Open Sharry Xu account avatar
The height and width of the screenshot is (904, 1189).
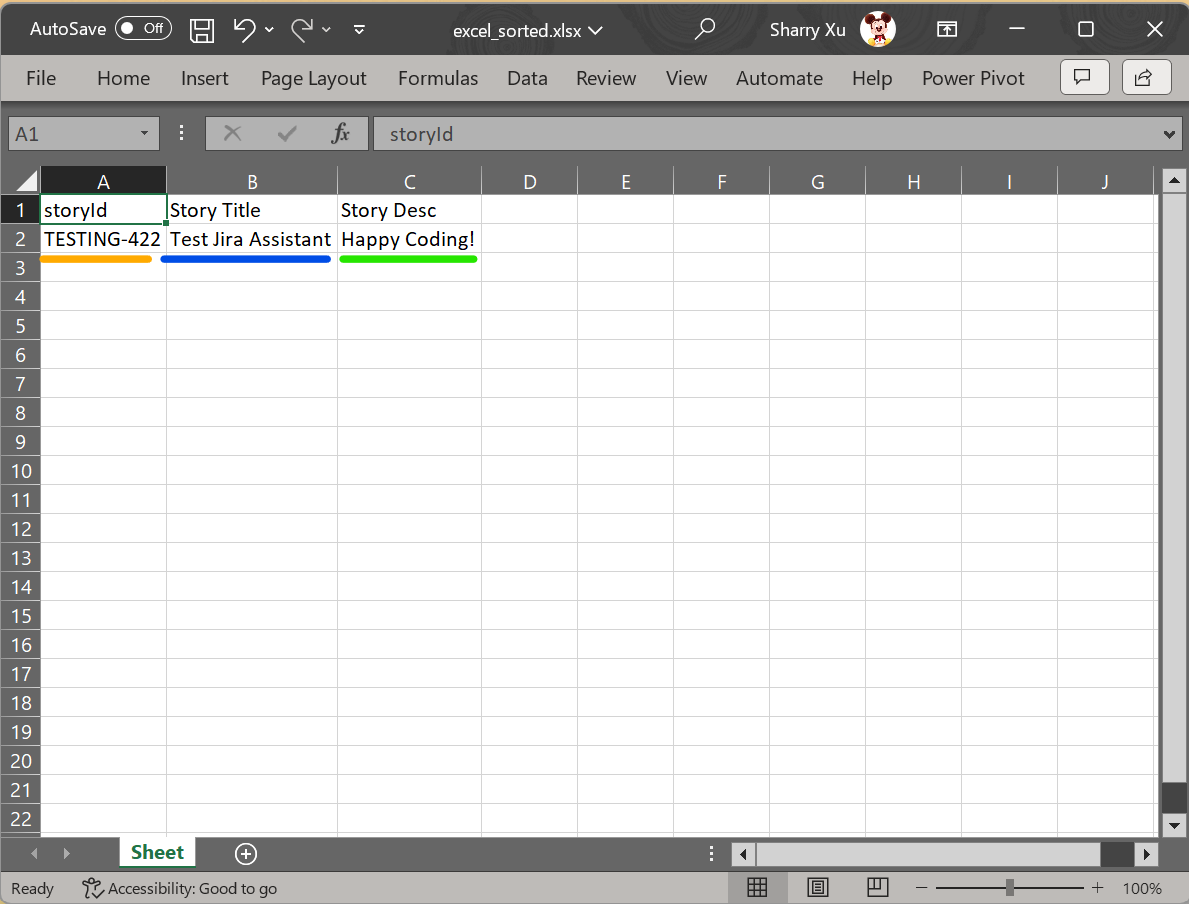[877, 29]
